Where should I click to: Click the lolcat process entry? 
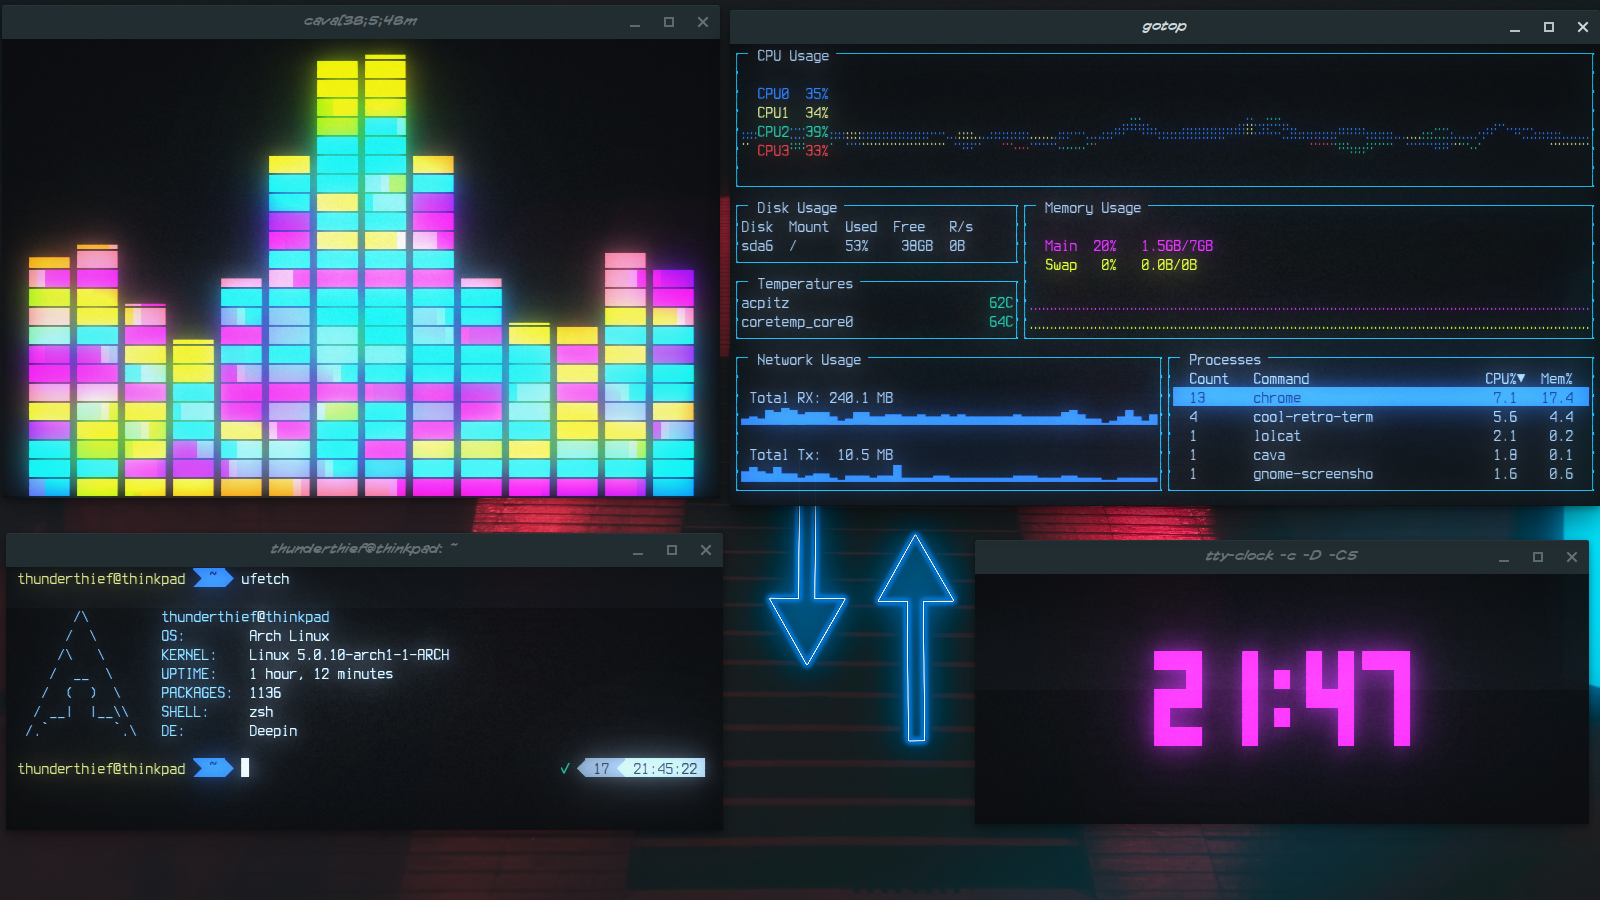(x=1277, y=436)
